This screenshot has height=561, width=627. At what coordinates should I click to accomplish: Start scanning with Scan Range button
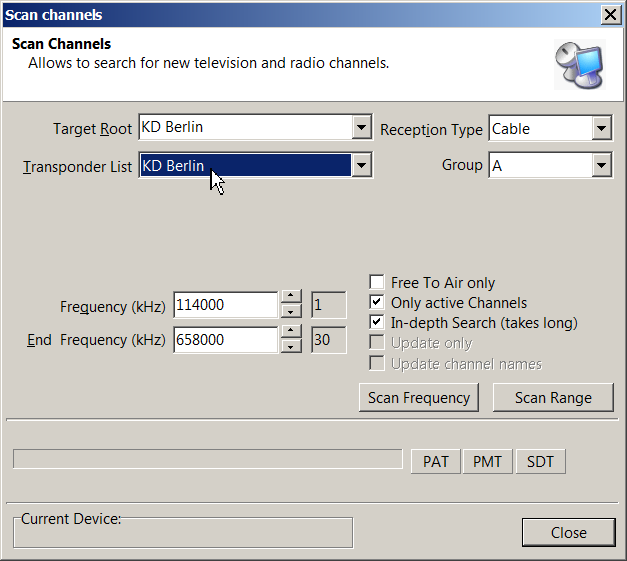click(x=553, y=397)
